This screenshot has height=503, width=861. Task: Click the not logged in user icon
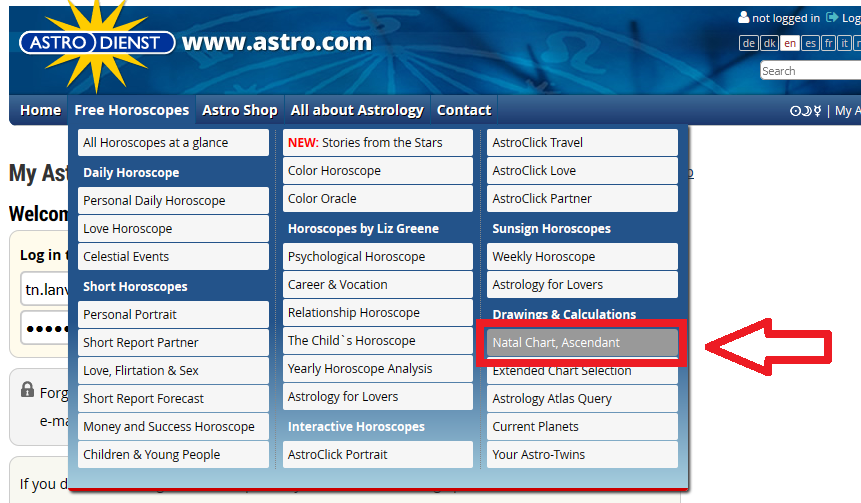click(743, 18)
